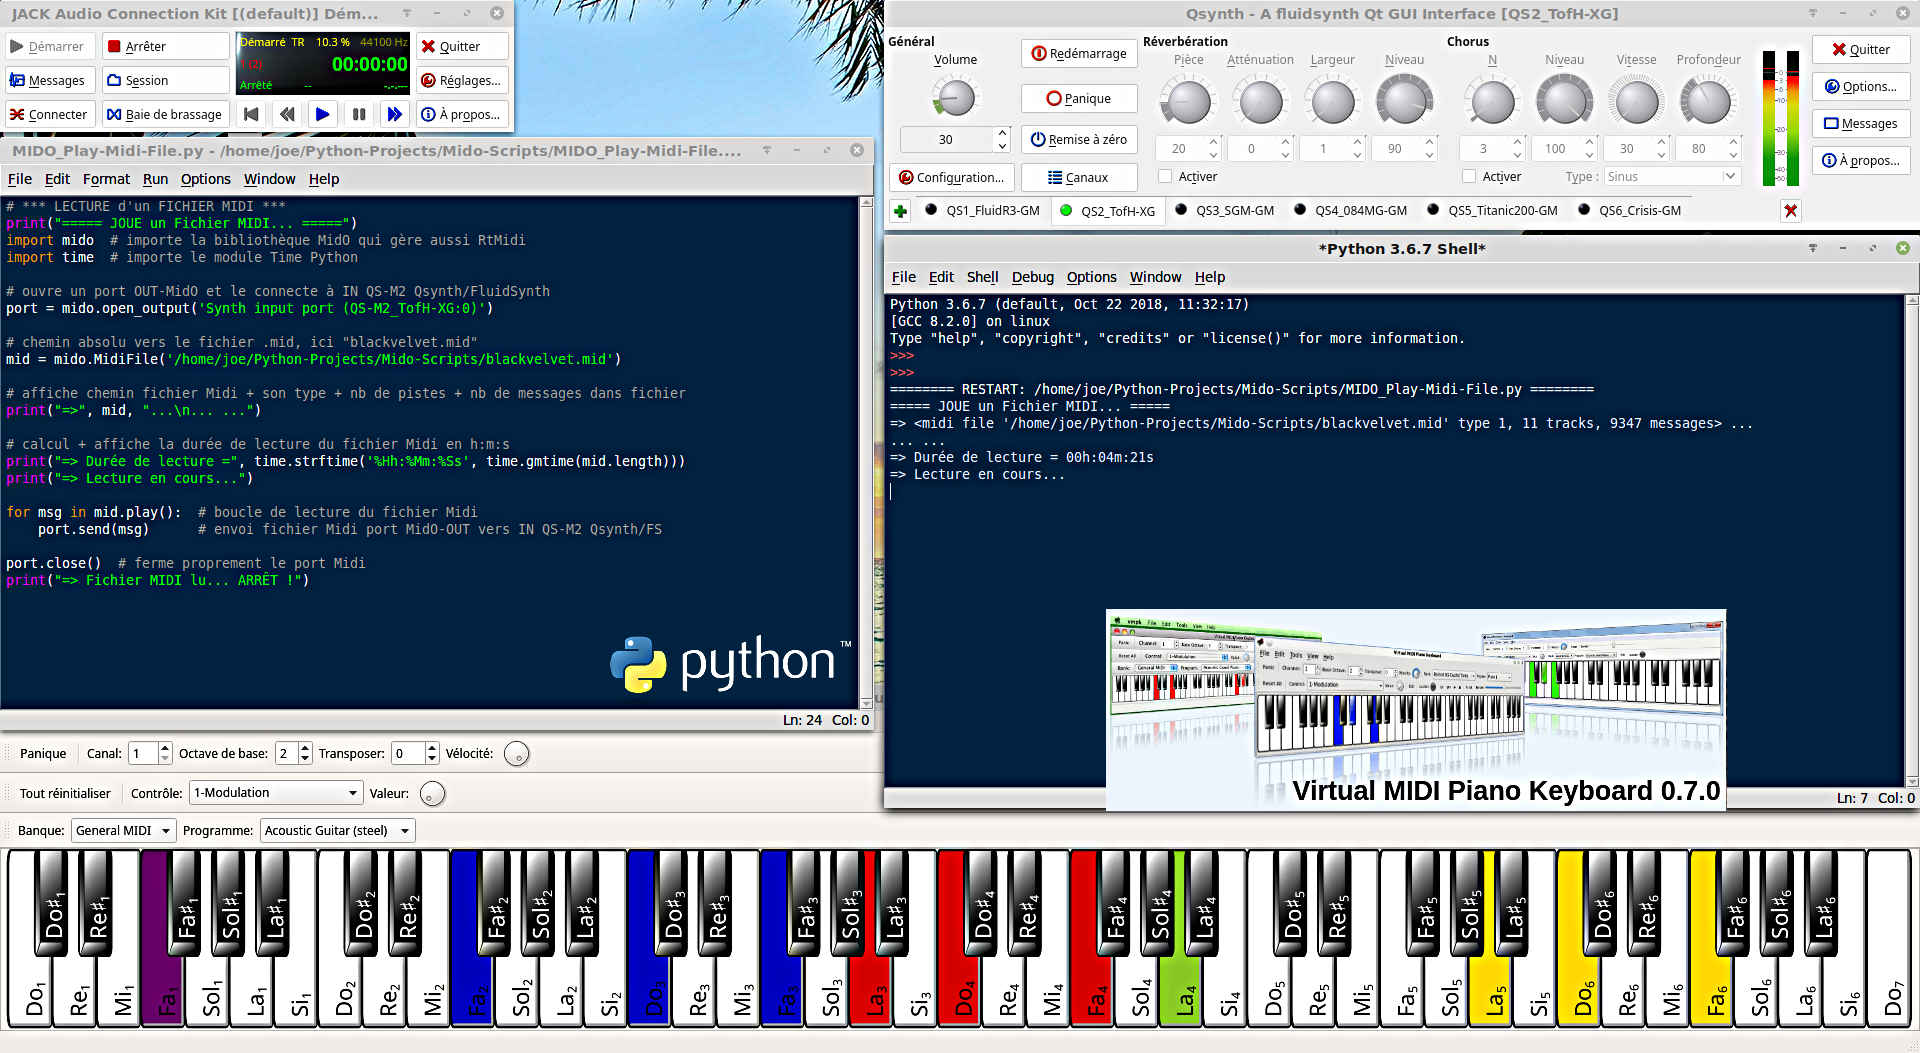This screenshot has height=1053, width=1920.
Task: Click the JACK transport forward icon
Action: pos(394,114)
